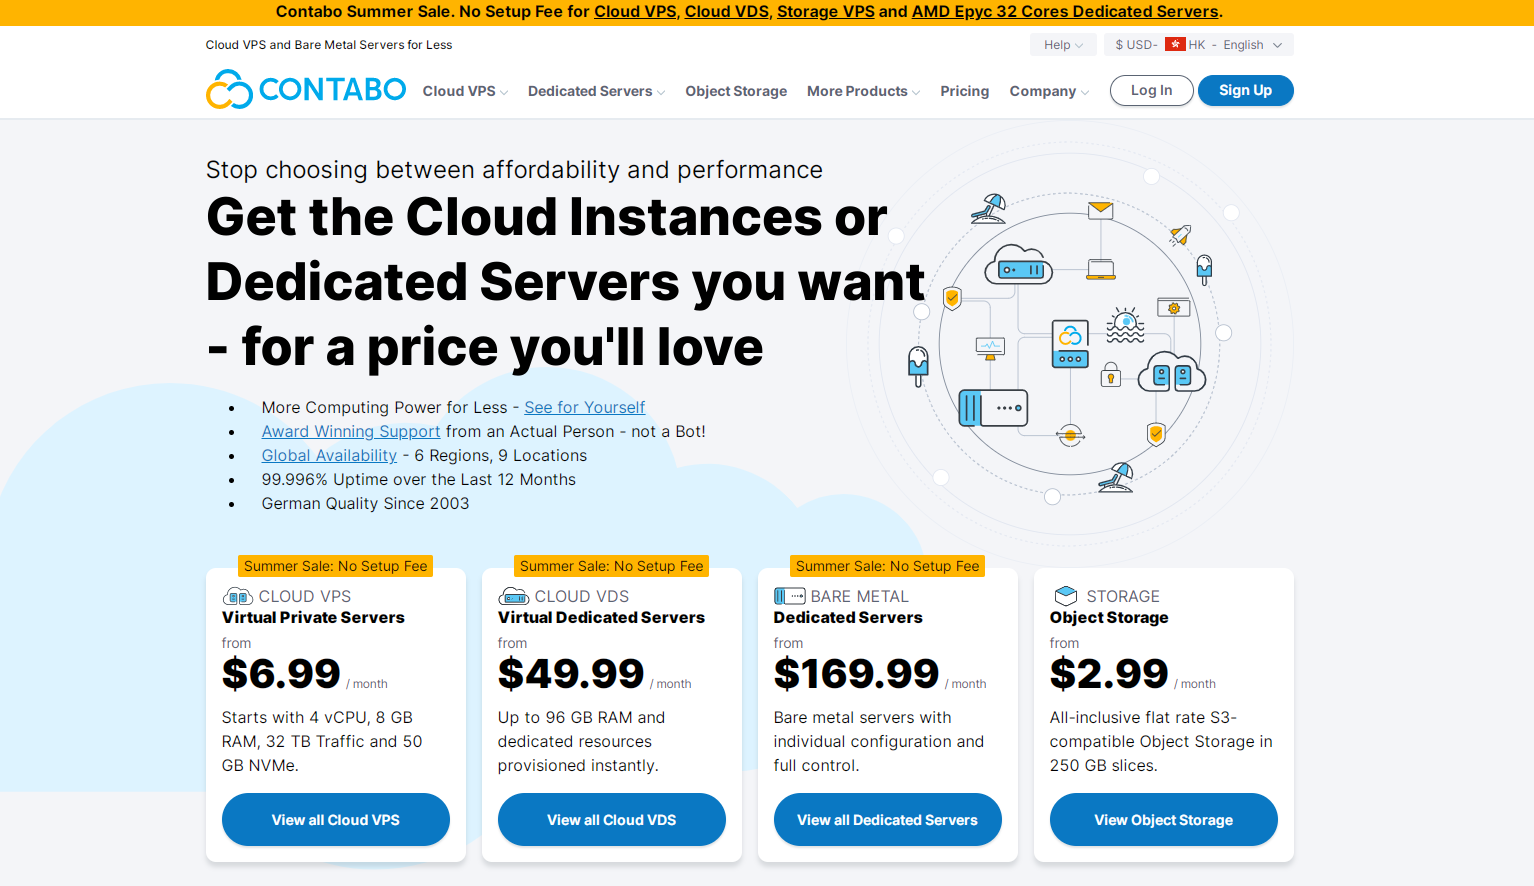
Task: Click the $49.99 price text
Action: [571, 674]
